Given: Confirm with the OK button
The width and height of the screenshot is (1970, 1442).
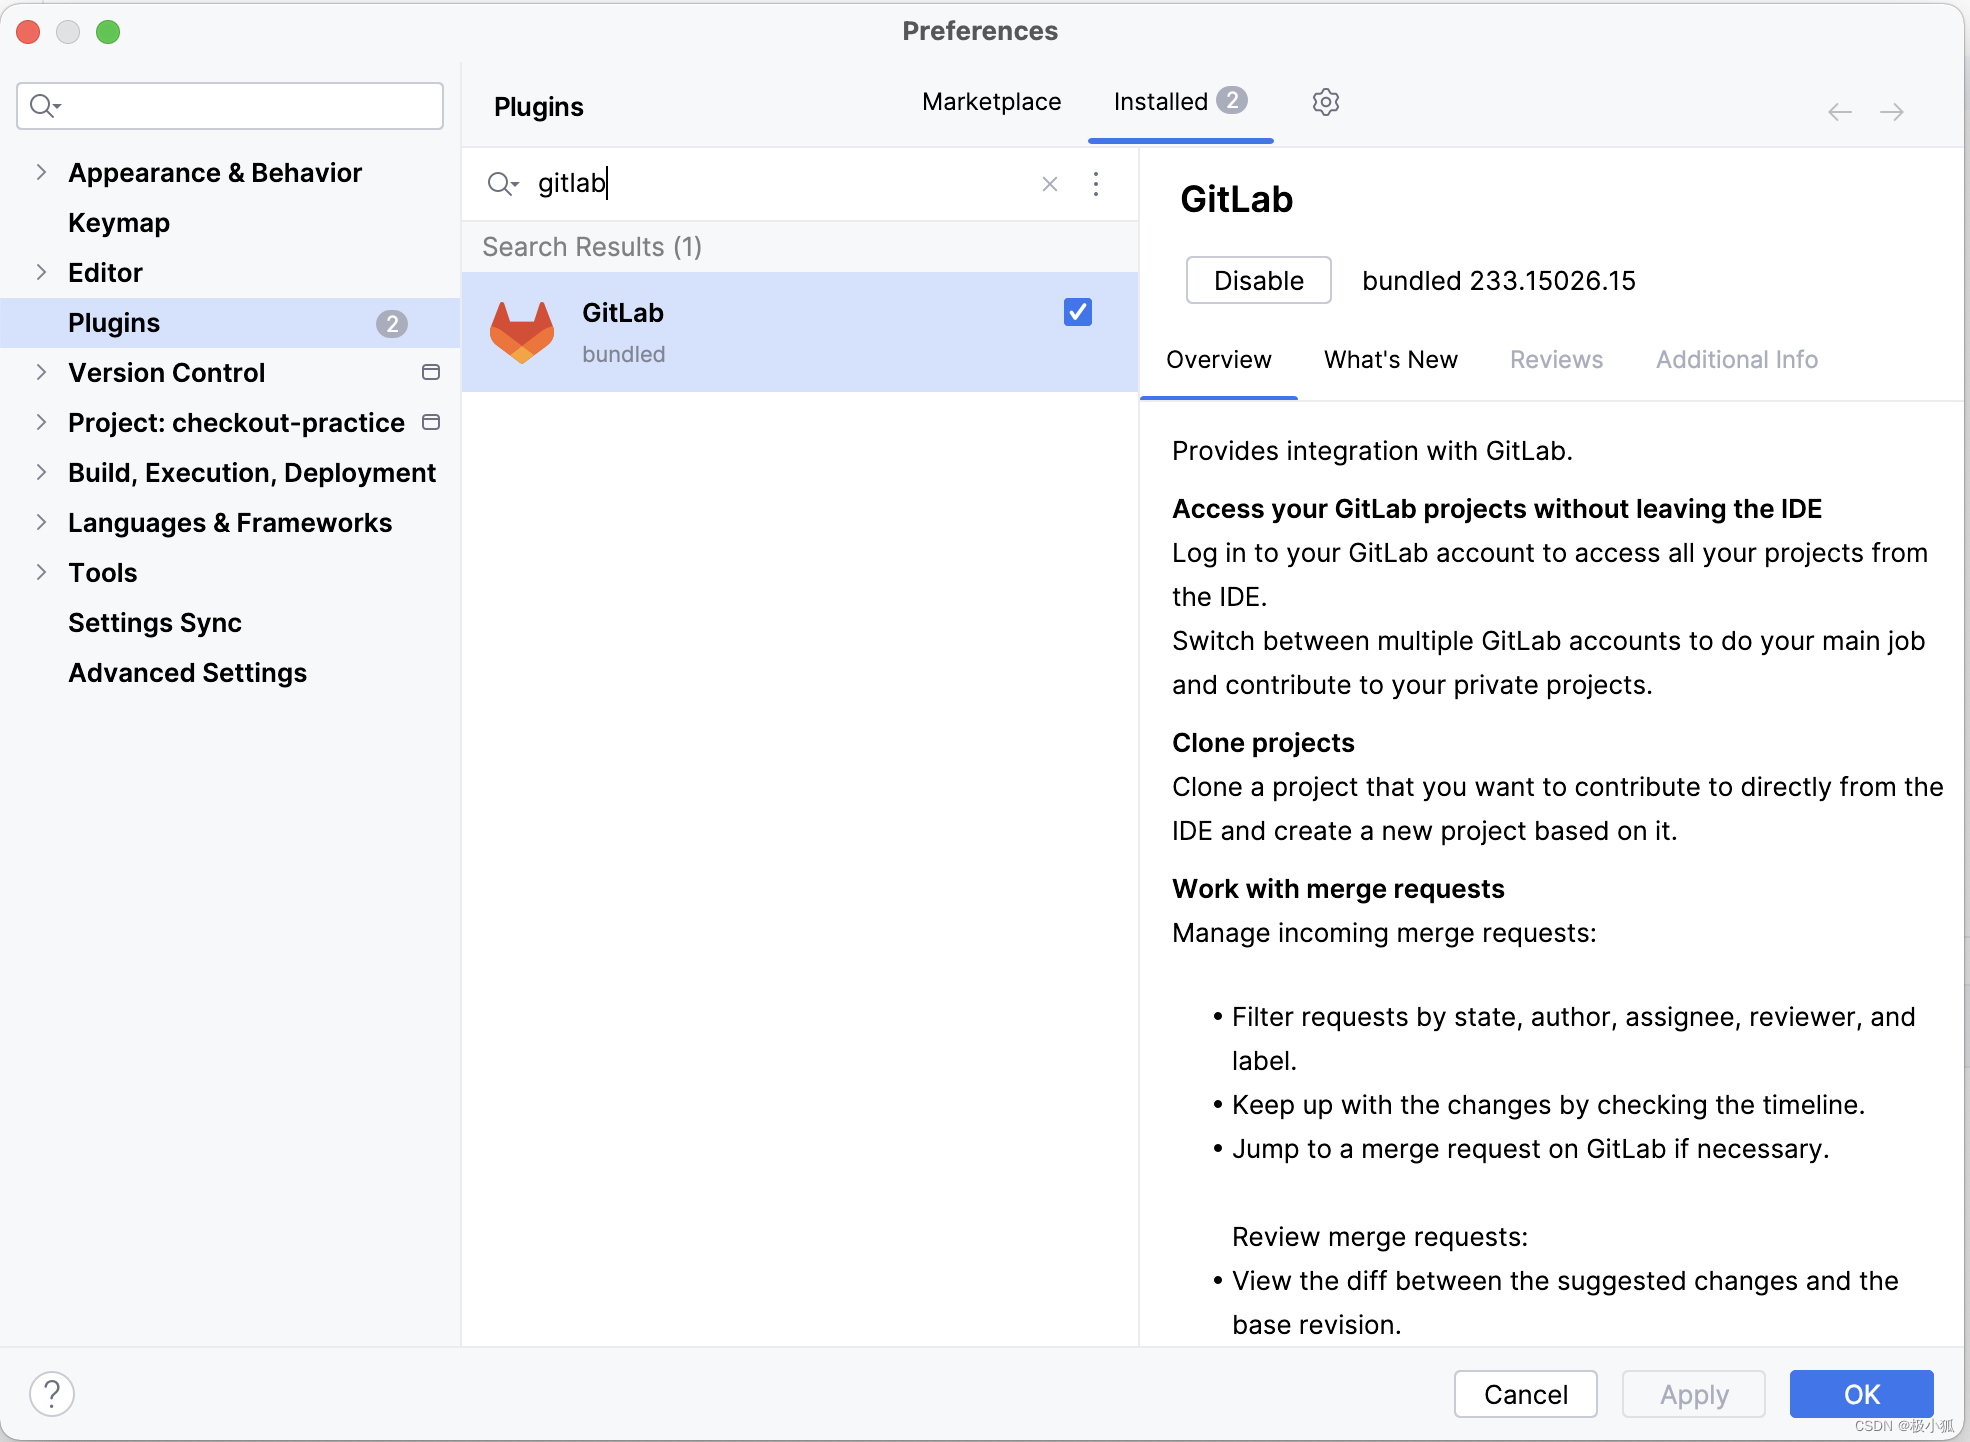Looking at the screenshot, I should (1861, 1394).
